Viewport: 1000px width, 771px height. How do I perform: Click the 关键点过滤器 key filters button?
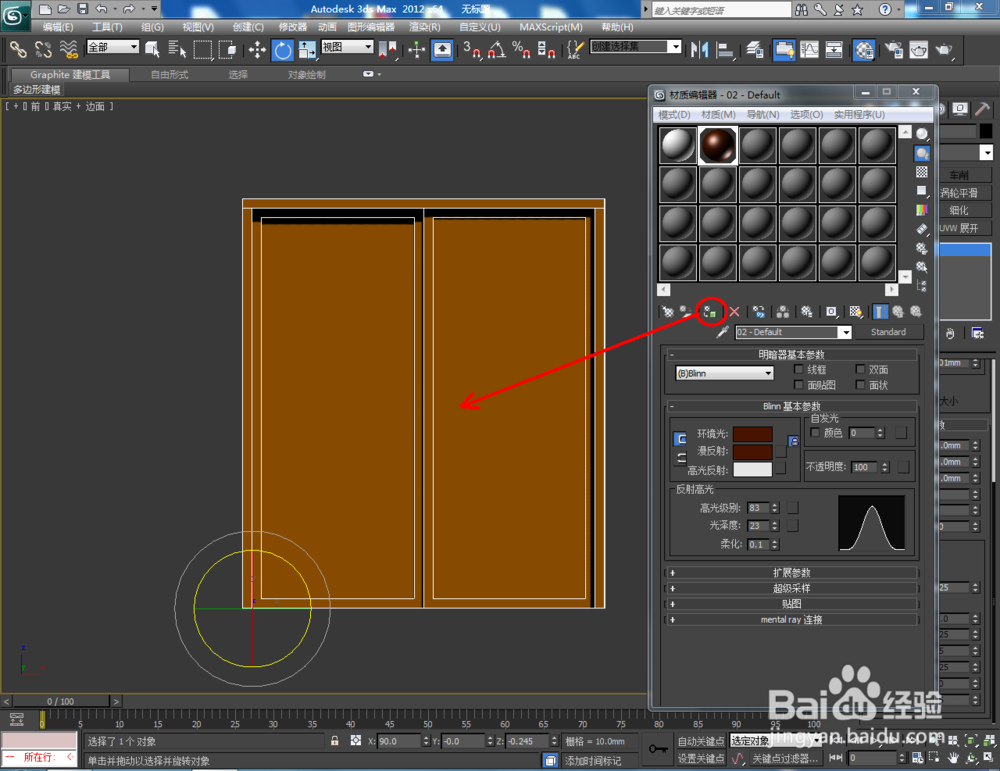[785, 758]
